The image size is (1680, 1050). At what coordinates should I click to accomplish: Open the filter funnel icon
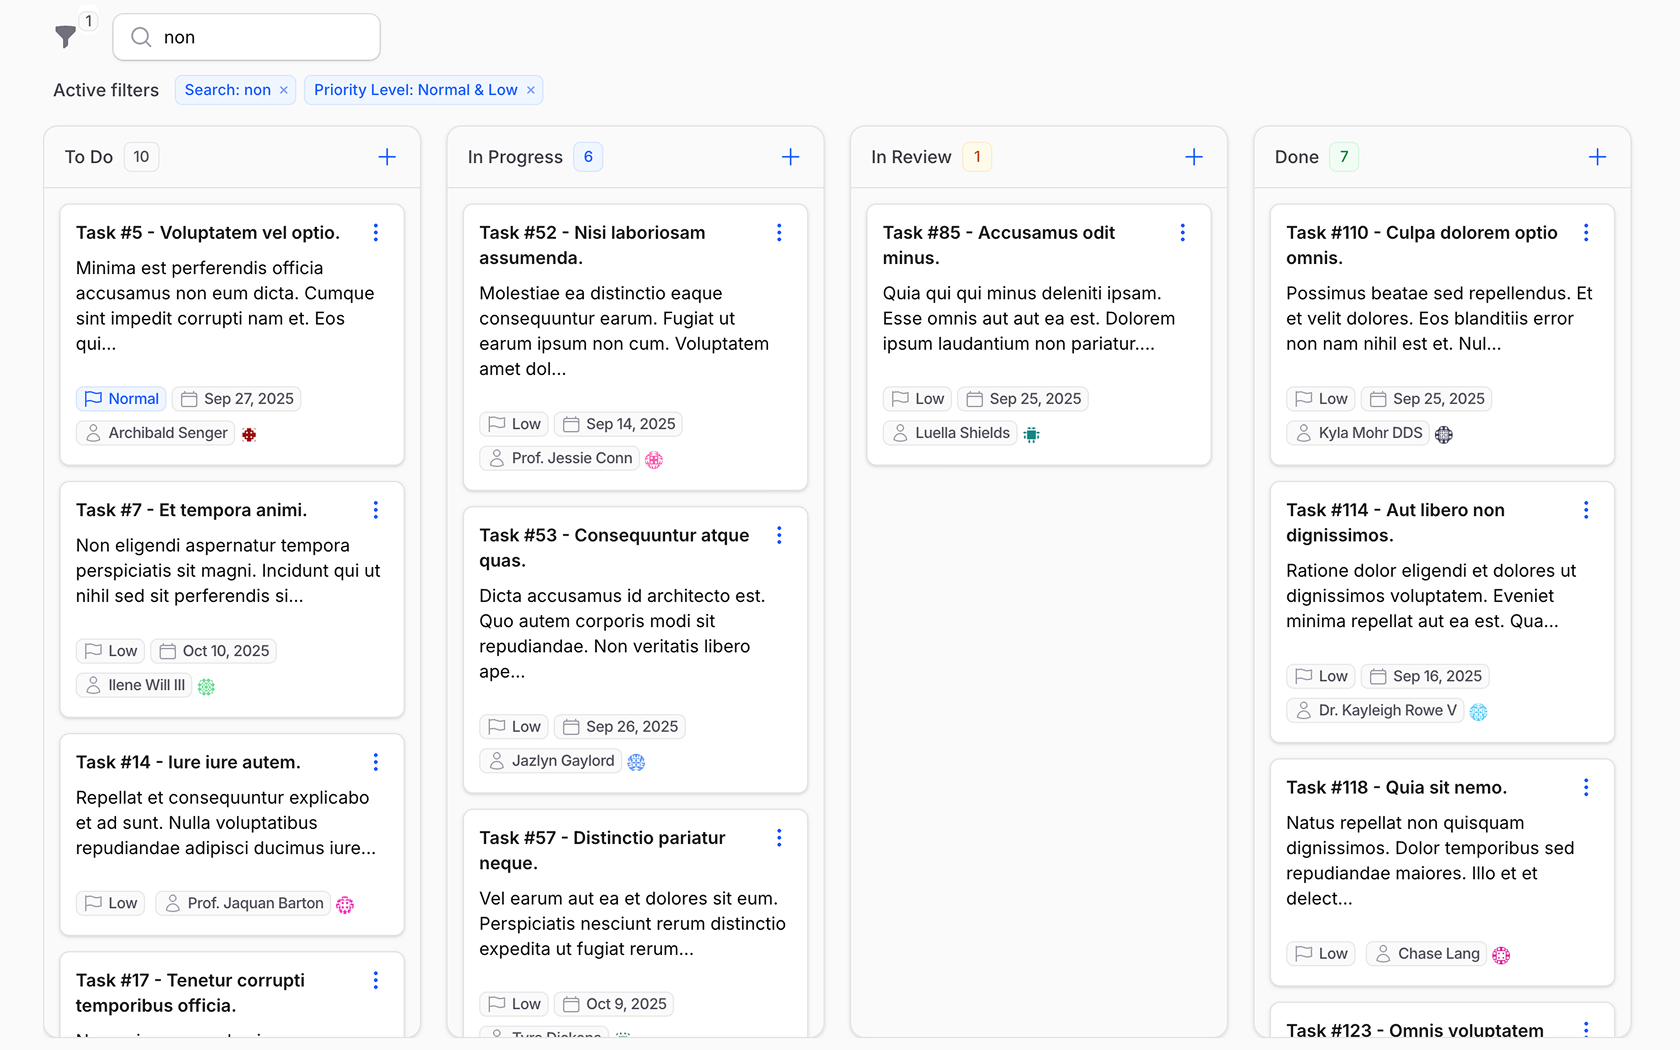tap(66, 37)
